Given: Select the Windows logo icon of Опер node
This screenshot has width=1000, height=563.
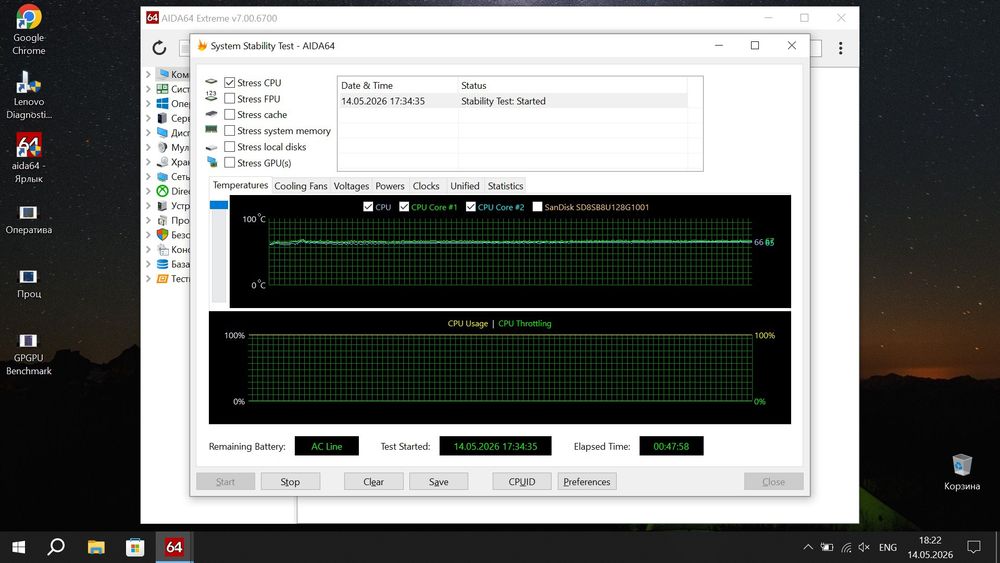Looking at the screenshot, I should [x=163, y=103].
